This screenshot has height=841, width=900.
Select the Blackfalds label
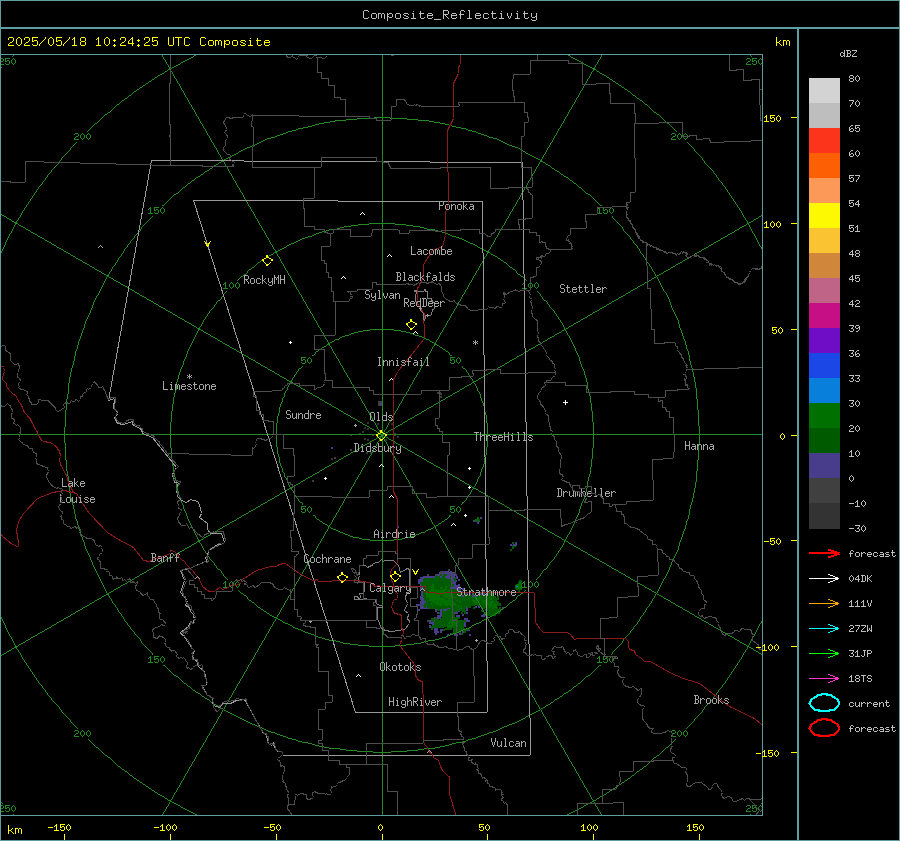click(425, 277)
